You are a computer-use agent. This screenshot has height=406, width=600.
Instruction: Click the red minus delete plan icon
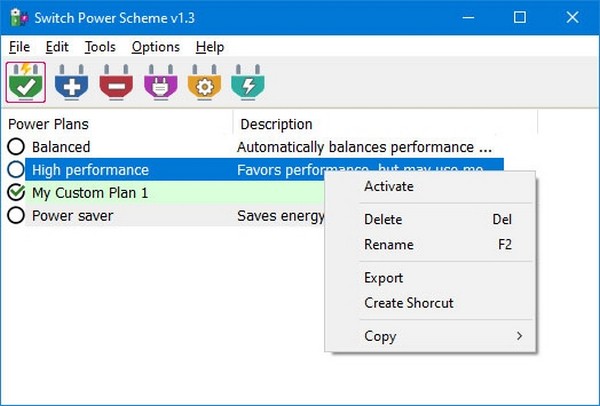[116, 84]
